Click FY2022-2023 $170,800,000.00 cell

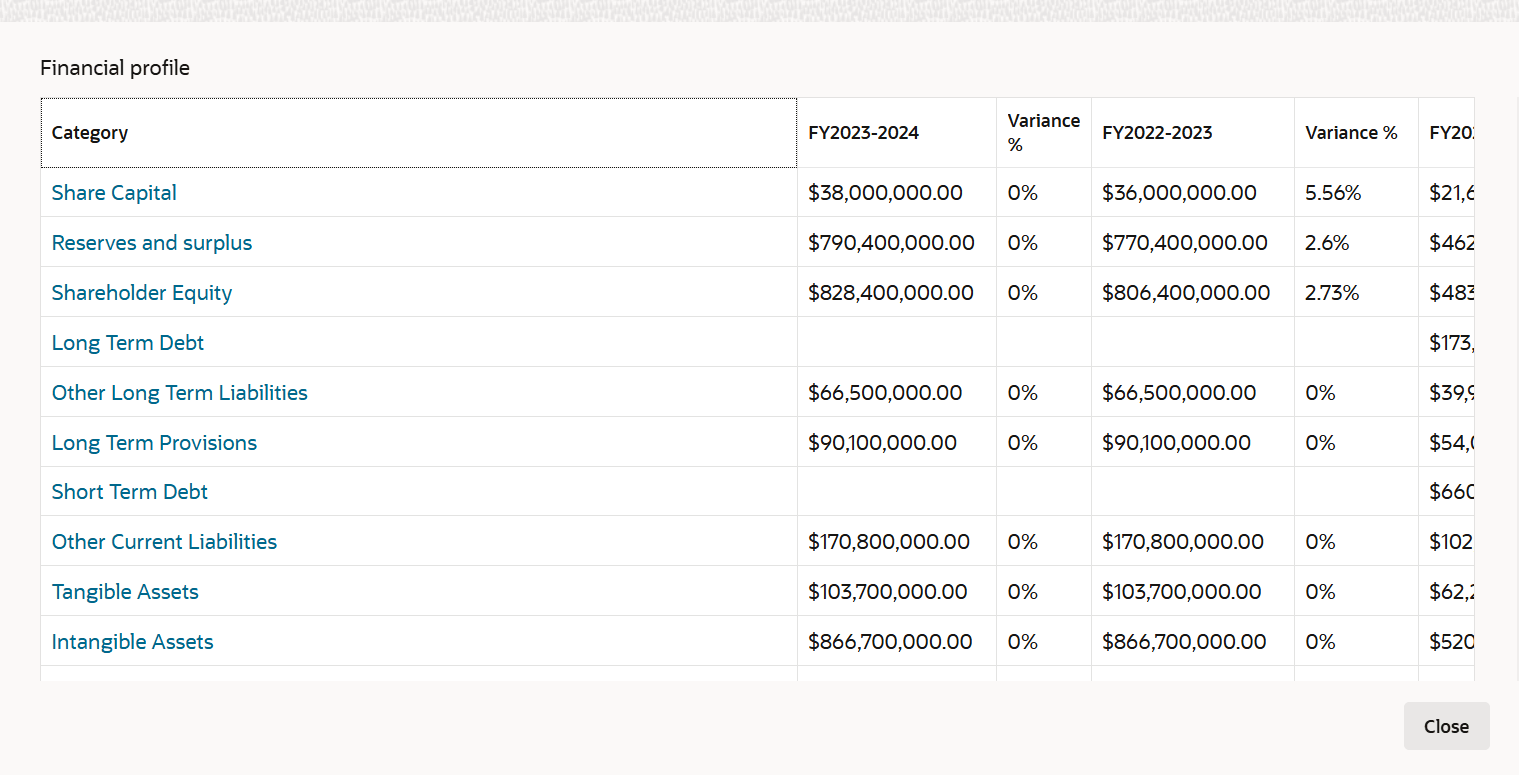tap(1193, 542)
